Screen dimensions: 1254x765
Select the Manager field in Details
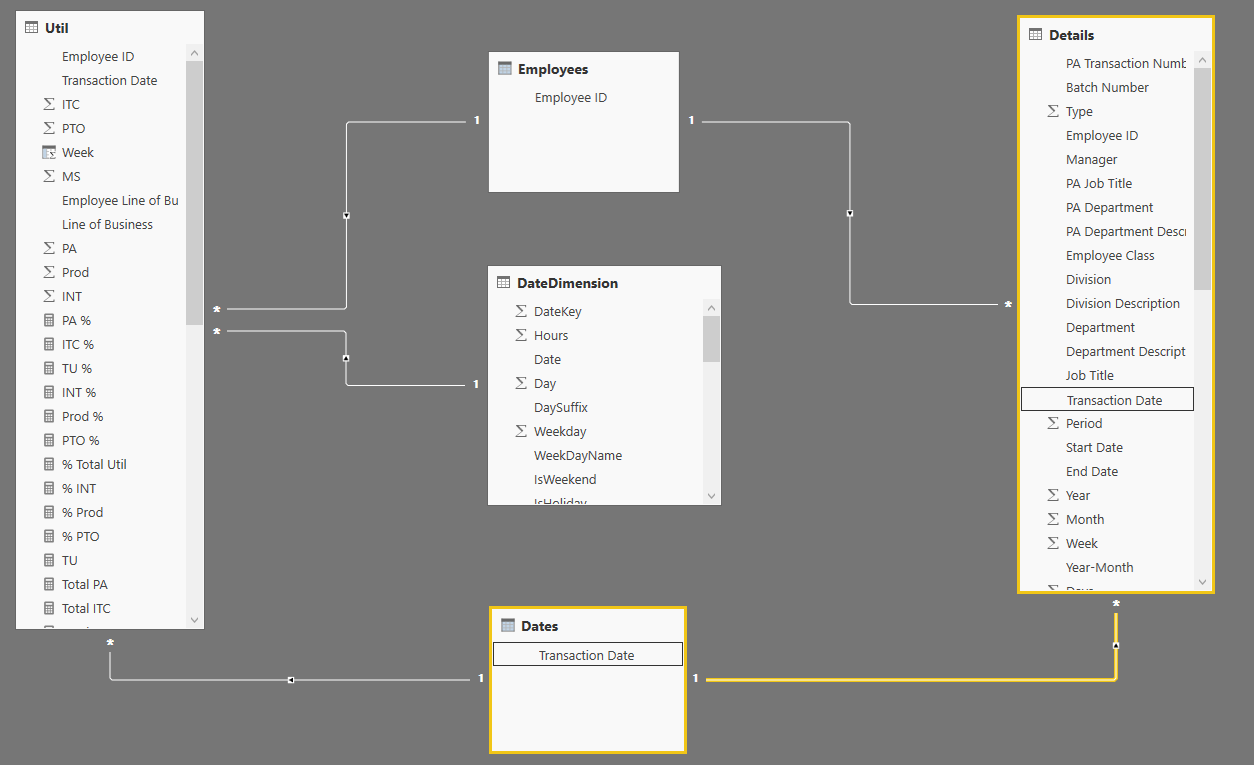pyautogui.click(x=1091, y=159)
